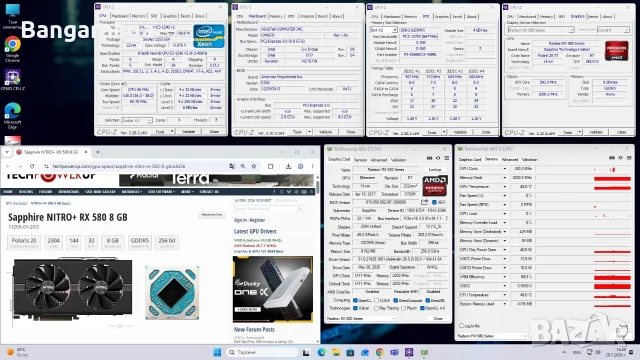Viewport: 640px width, 360px height.
Task: Open Chrome downloads icon
Action: tap(288, 166)
